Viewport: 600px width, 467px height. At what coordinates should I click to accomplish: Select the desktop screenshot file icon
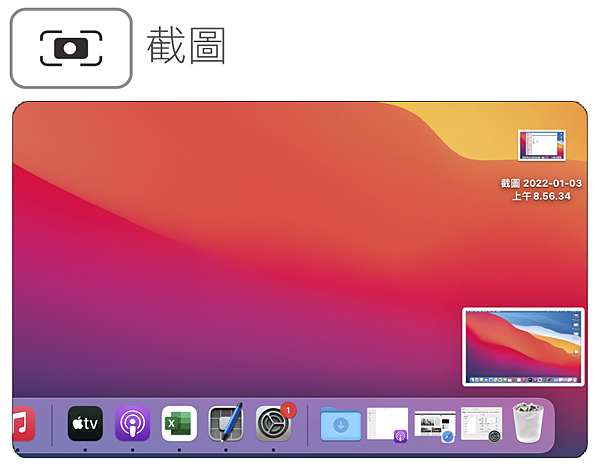[541, 145]
